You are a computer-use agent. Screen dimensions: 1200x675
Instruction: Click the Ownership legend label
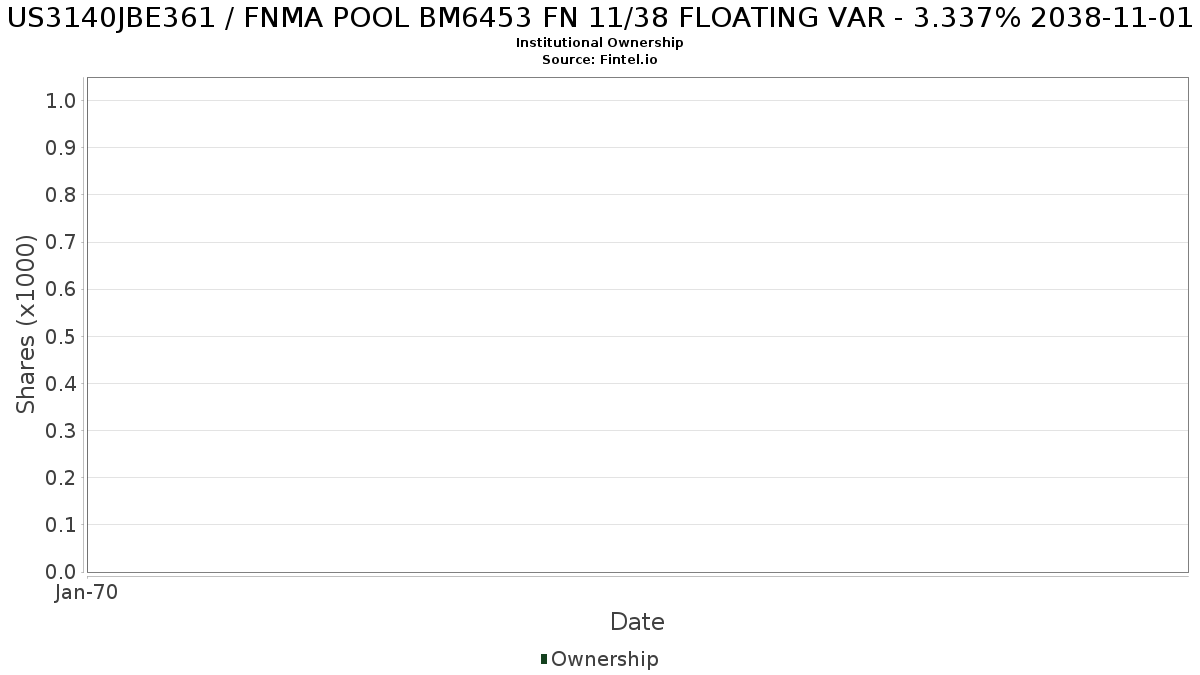point(605,659)
